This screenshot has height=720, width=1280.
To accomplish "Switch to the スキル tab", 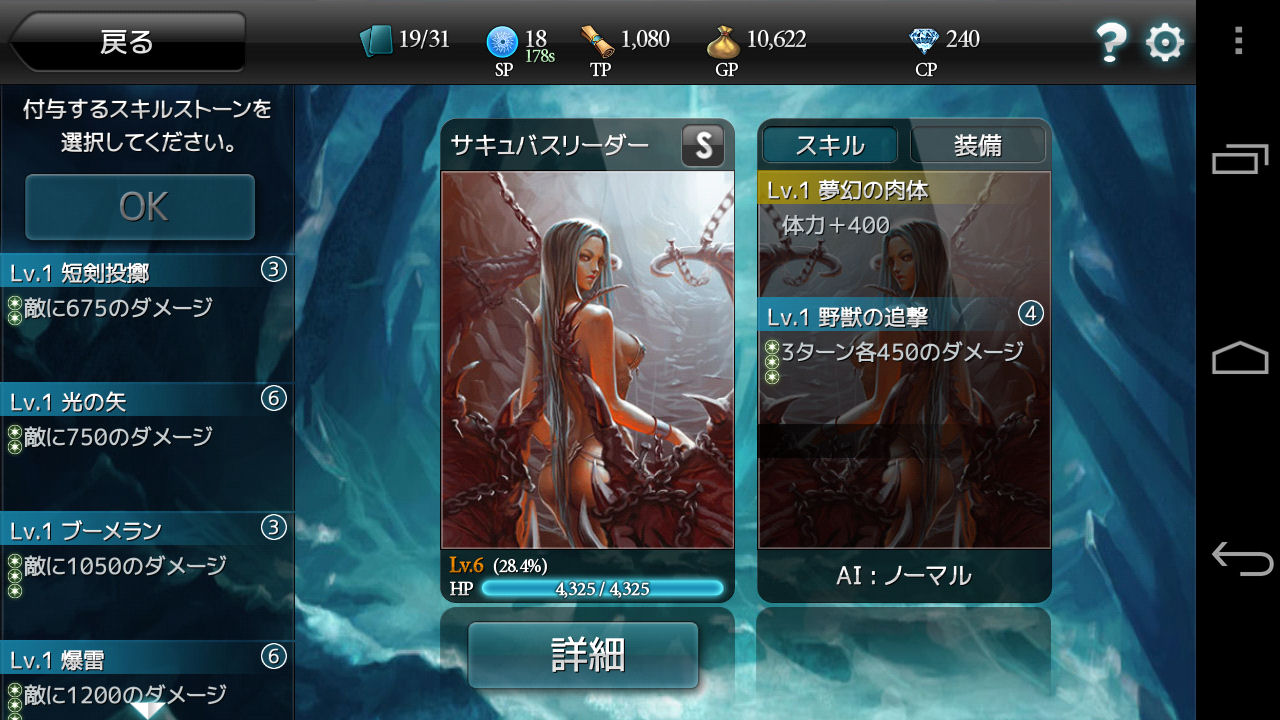I will pos(830,145).
